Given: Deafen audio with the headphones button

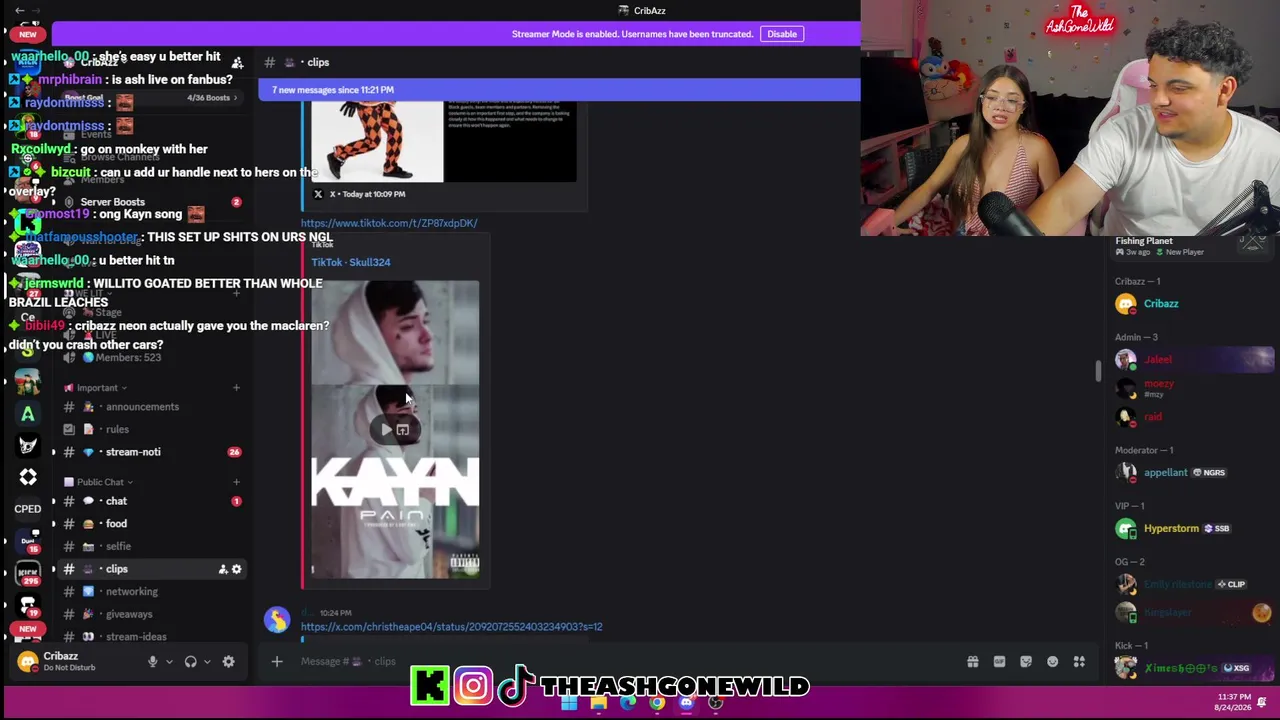Looking at the screenshot, I should click(x=190, y=661).
